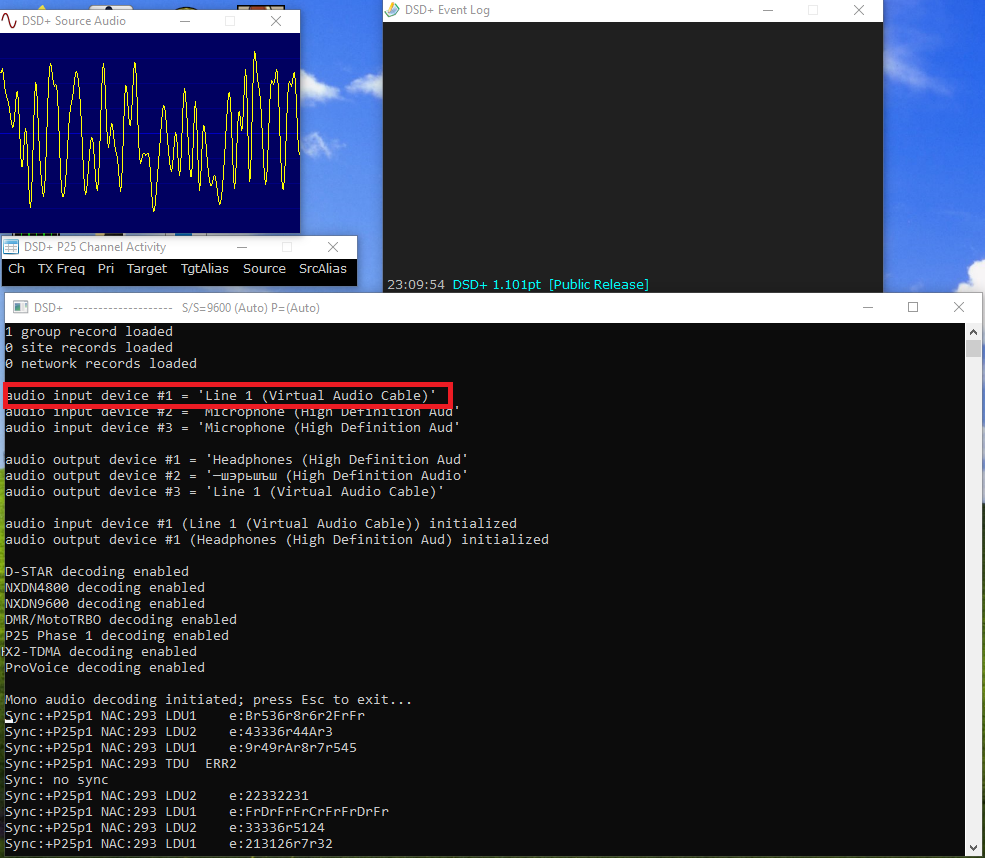Open the DSD+ console window system menu icon
The height and width of the screenshot is (858, 985).
pyautogui.click(x=19, y=308)
